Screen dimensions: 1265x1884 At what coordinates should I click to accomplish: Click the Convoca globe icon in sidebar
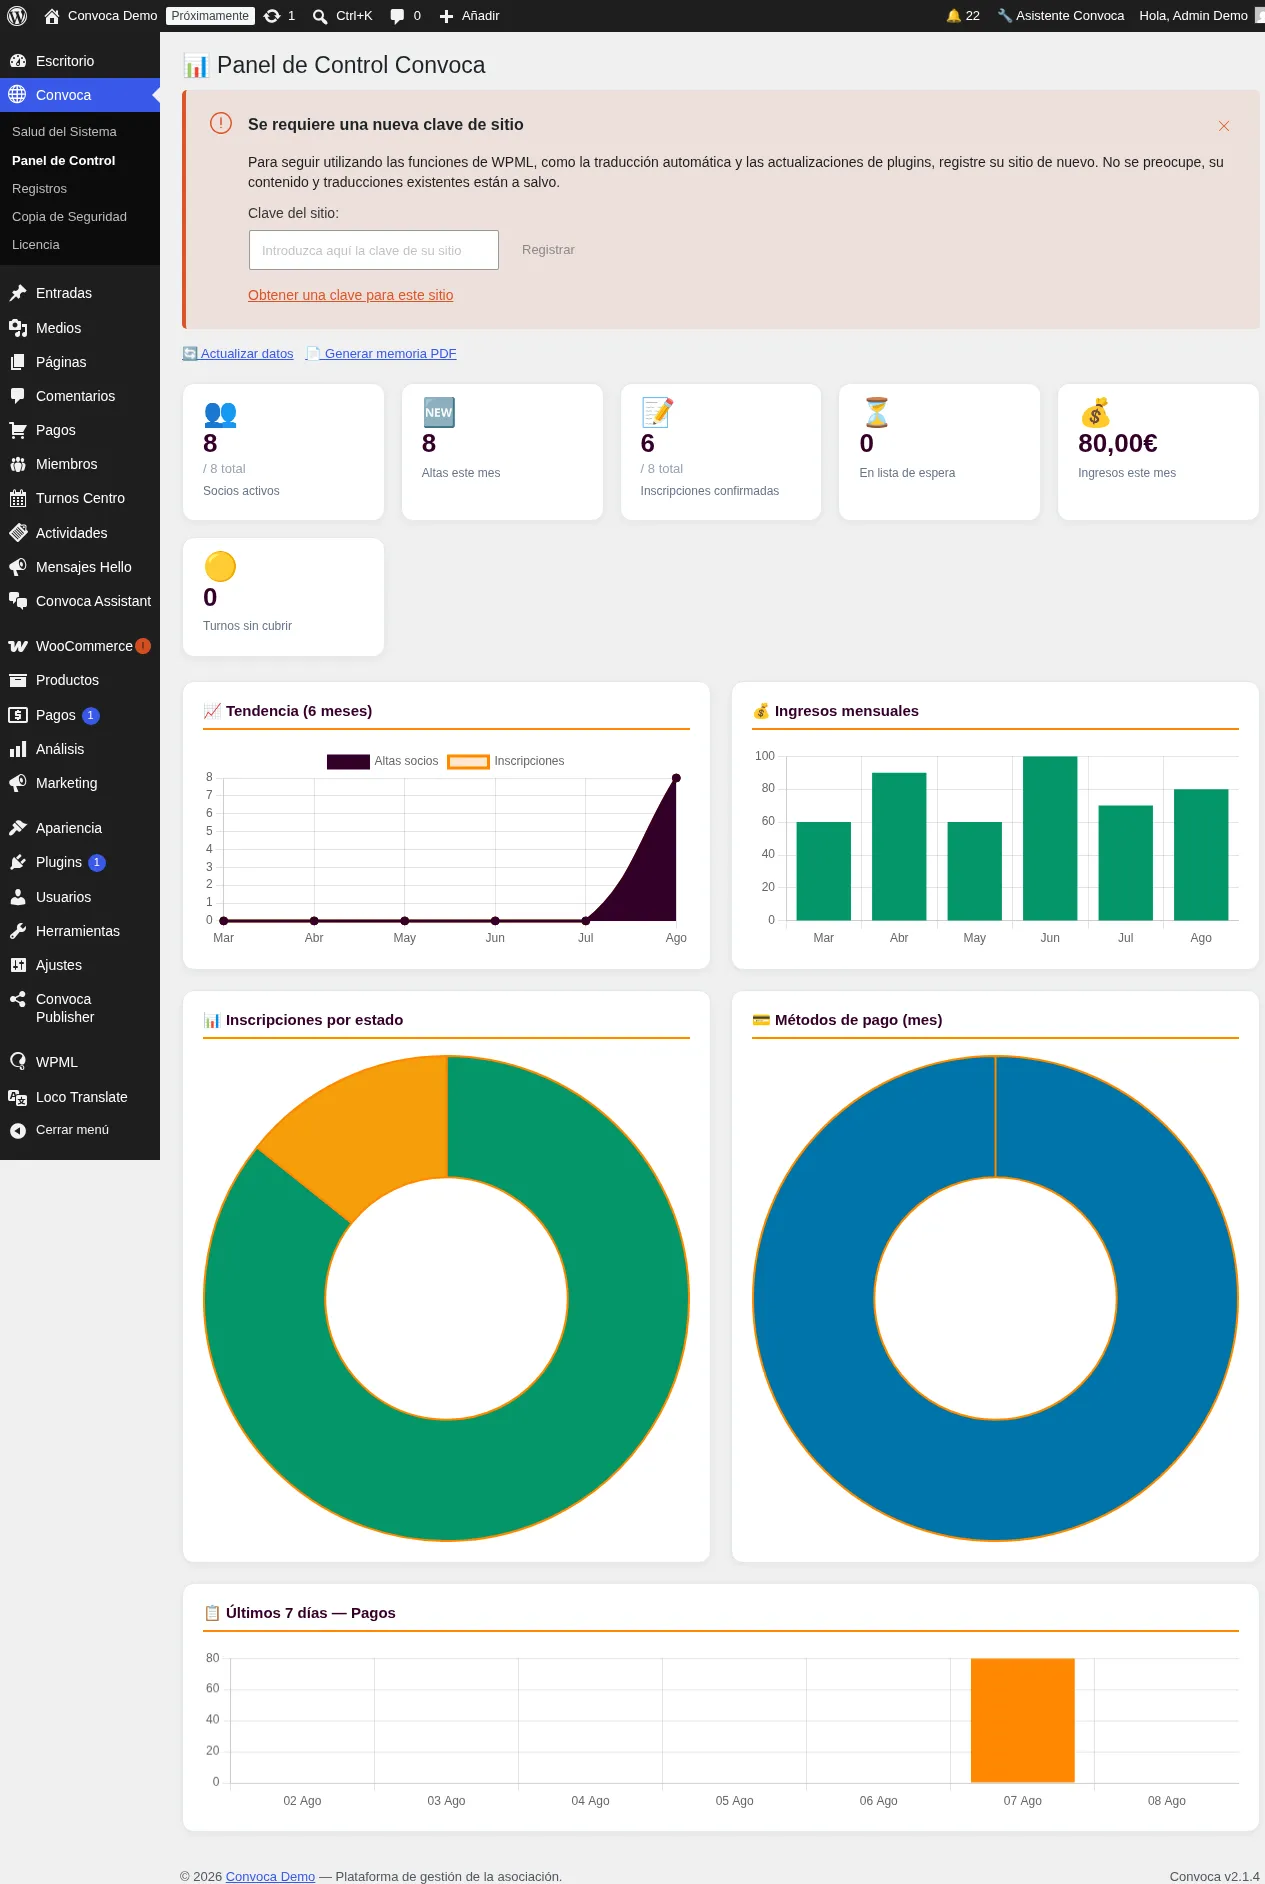coord(18,95)
